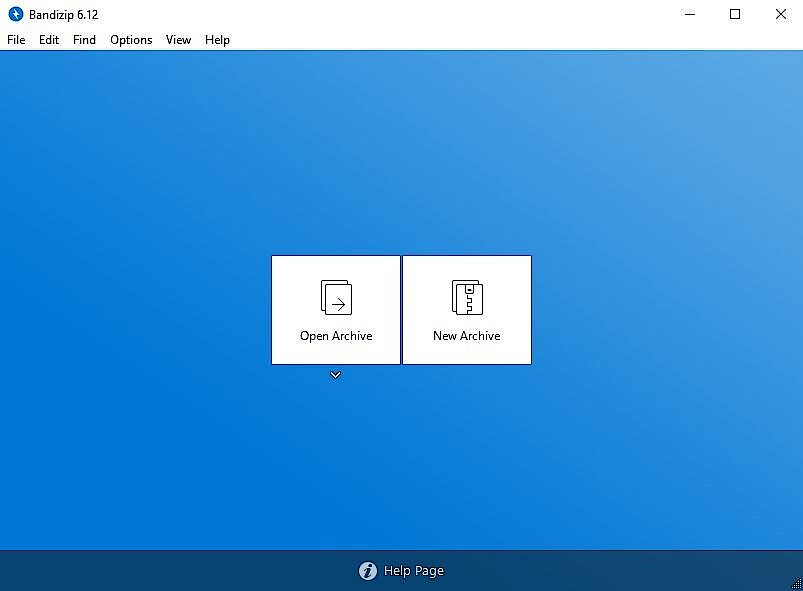This screenshot has width=803, height=591.
Task: Click the Bandizip logo in the title bar
Action: click(14, 14)
